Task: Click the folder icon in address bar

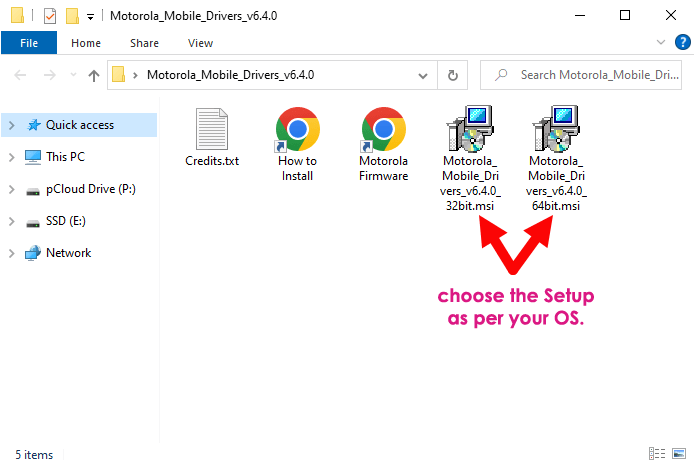Action: point(118,74)
